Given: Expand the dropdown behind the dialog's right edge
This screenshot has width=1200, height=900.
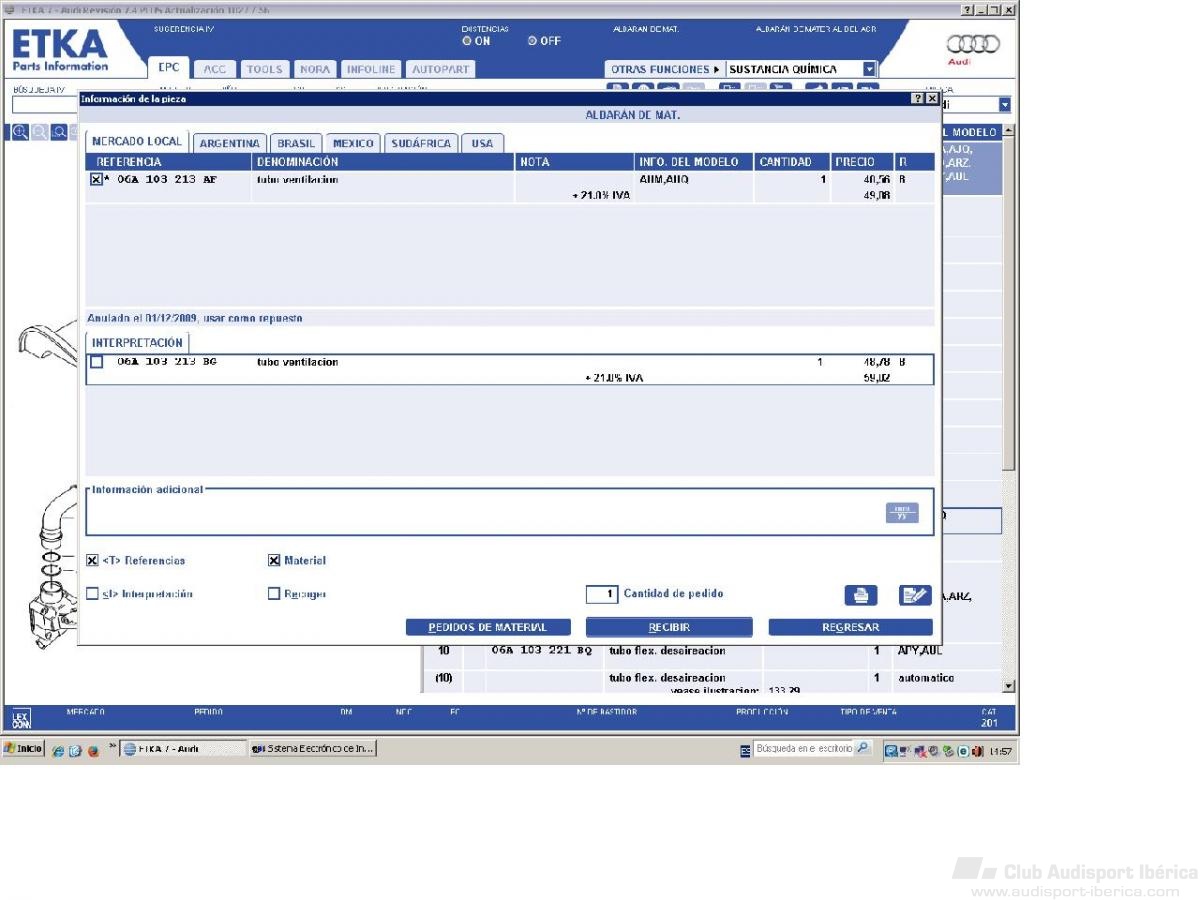Looking at the screenshot, I should (x=1005, y=105).
